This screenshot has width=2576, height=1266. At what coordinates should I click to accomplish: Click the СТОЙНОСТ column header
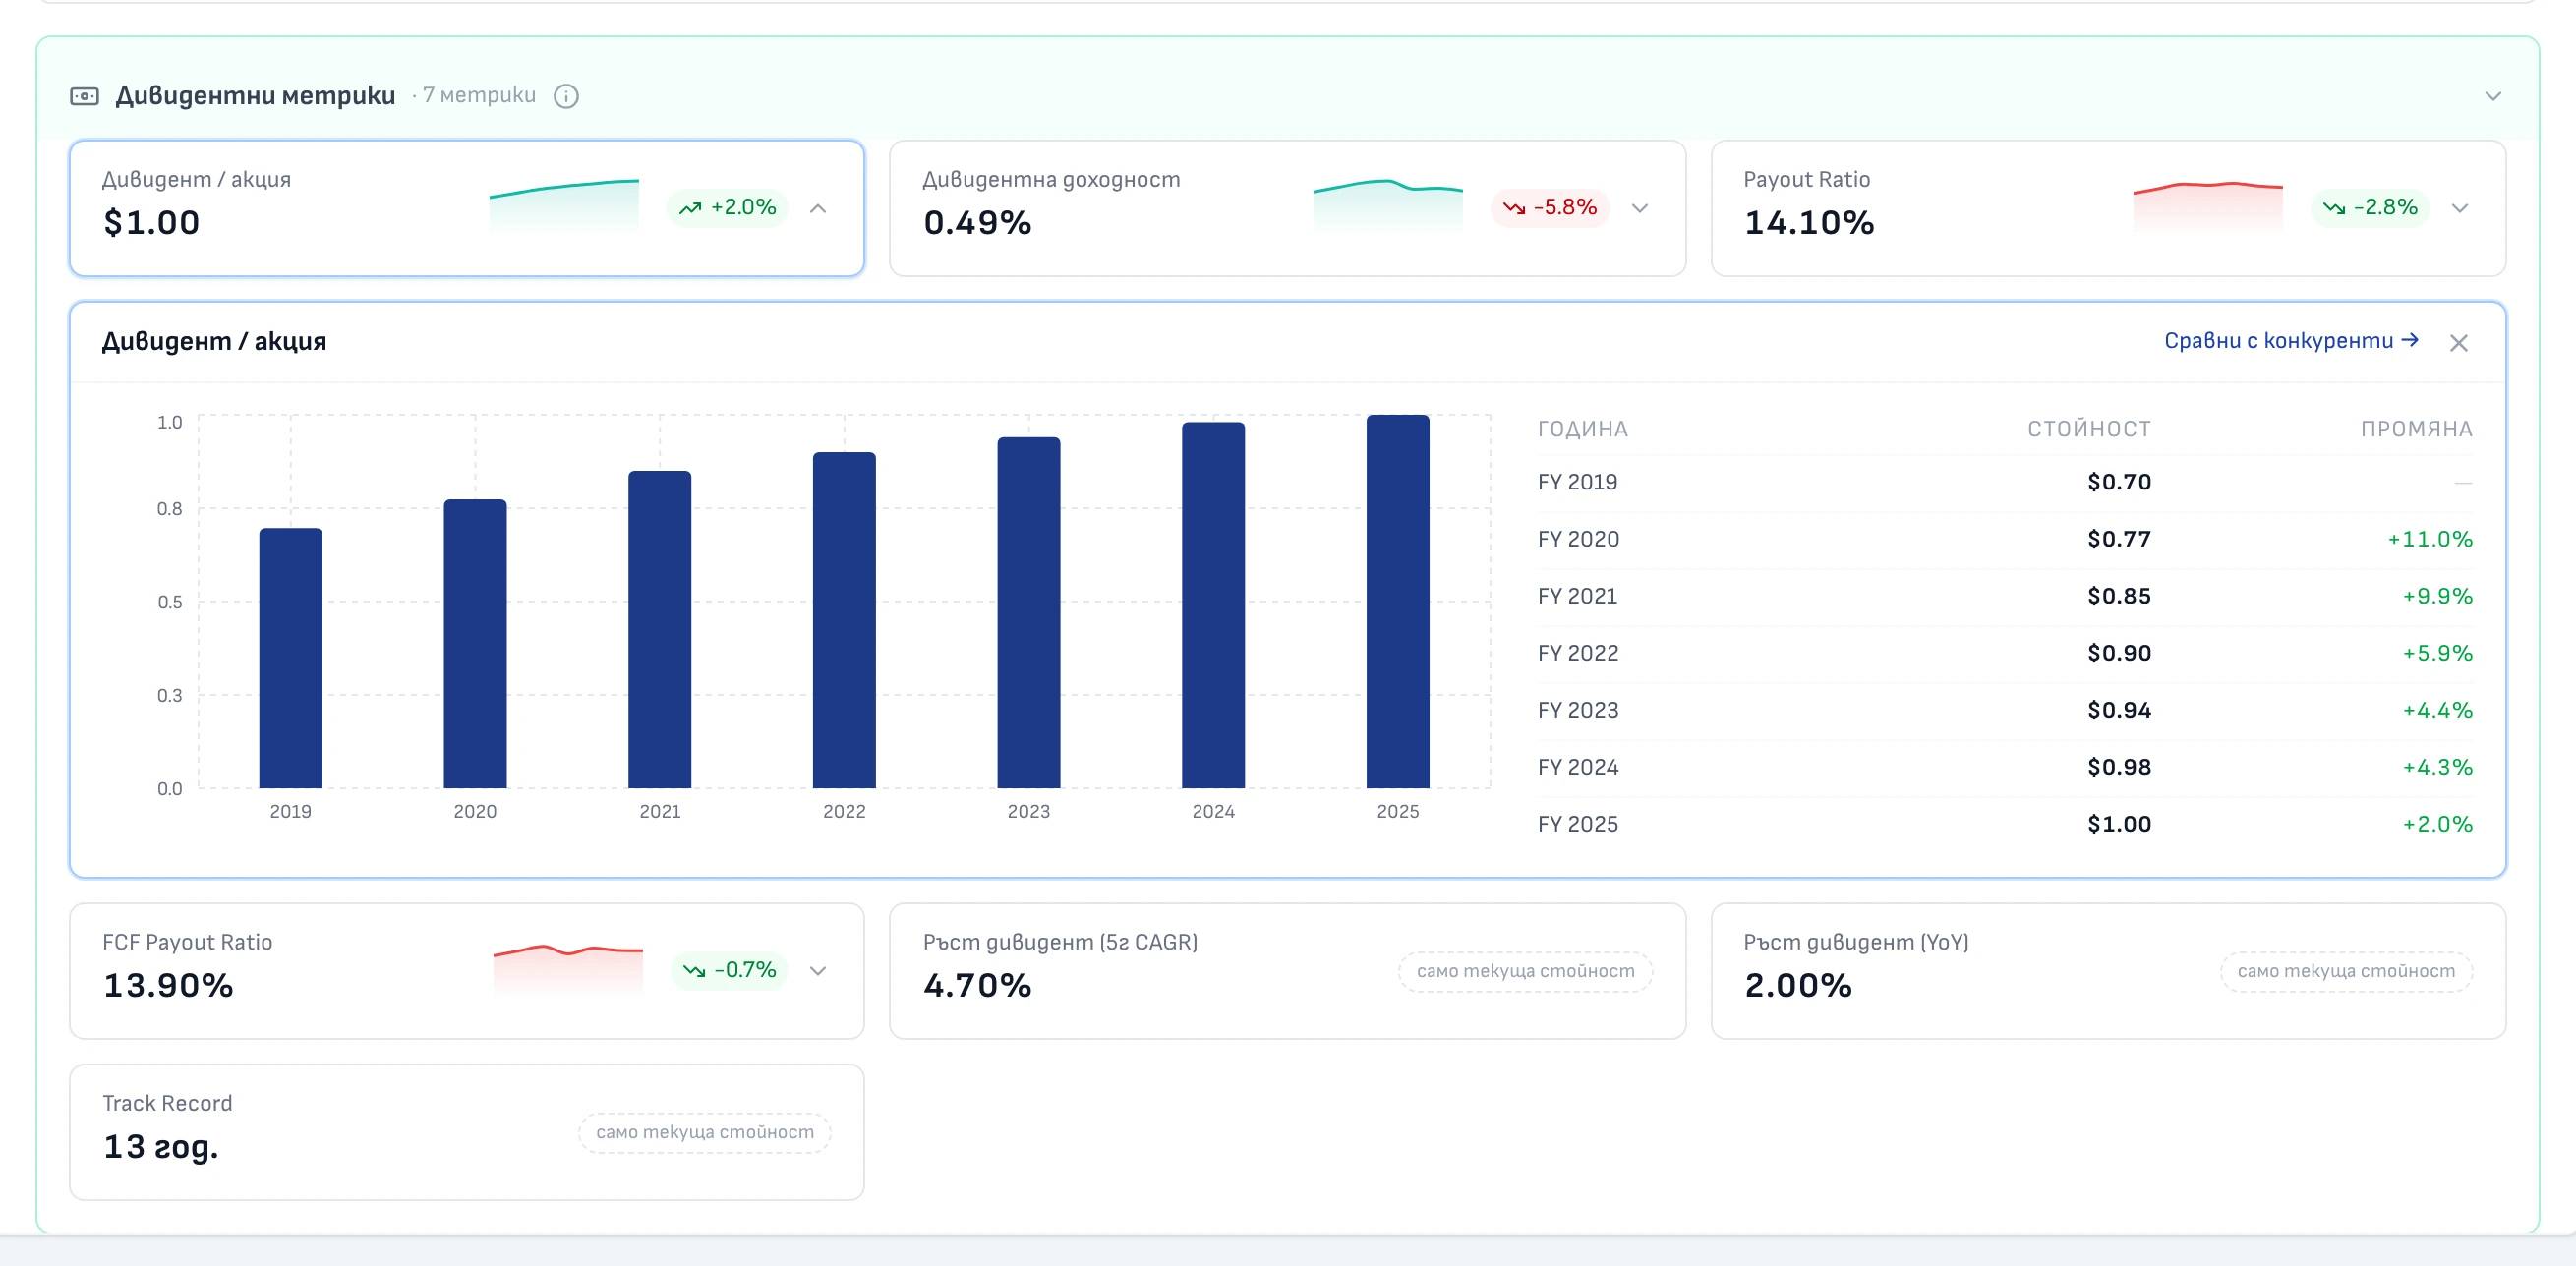tap(2089, 429)
